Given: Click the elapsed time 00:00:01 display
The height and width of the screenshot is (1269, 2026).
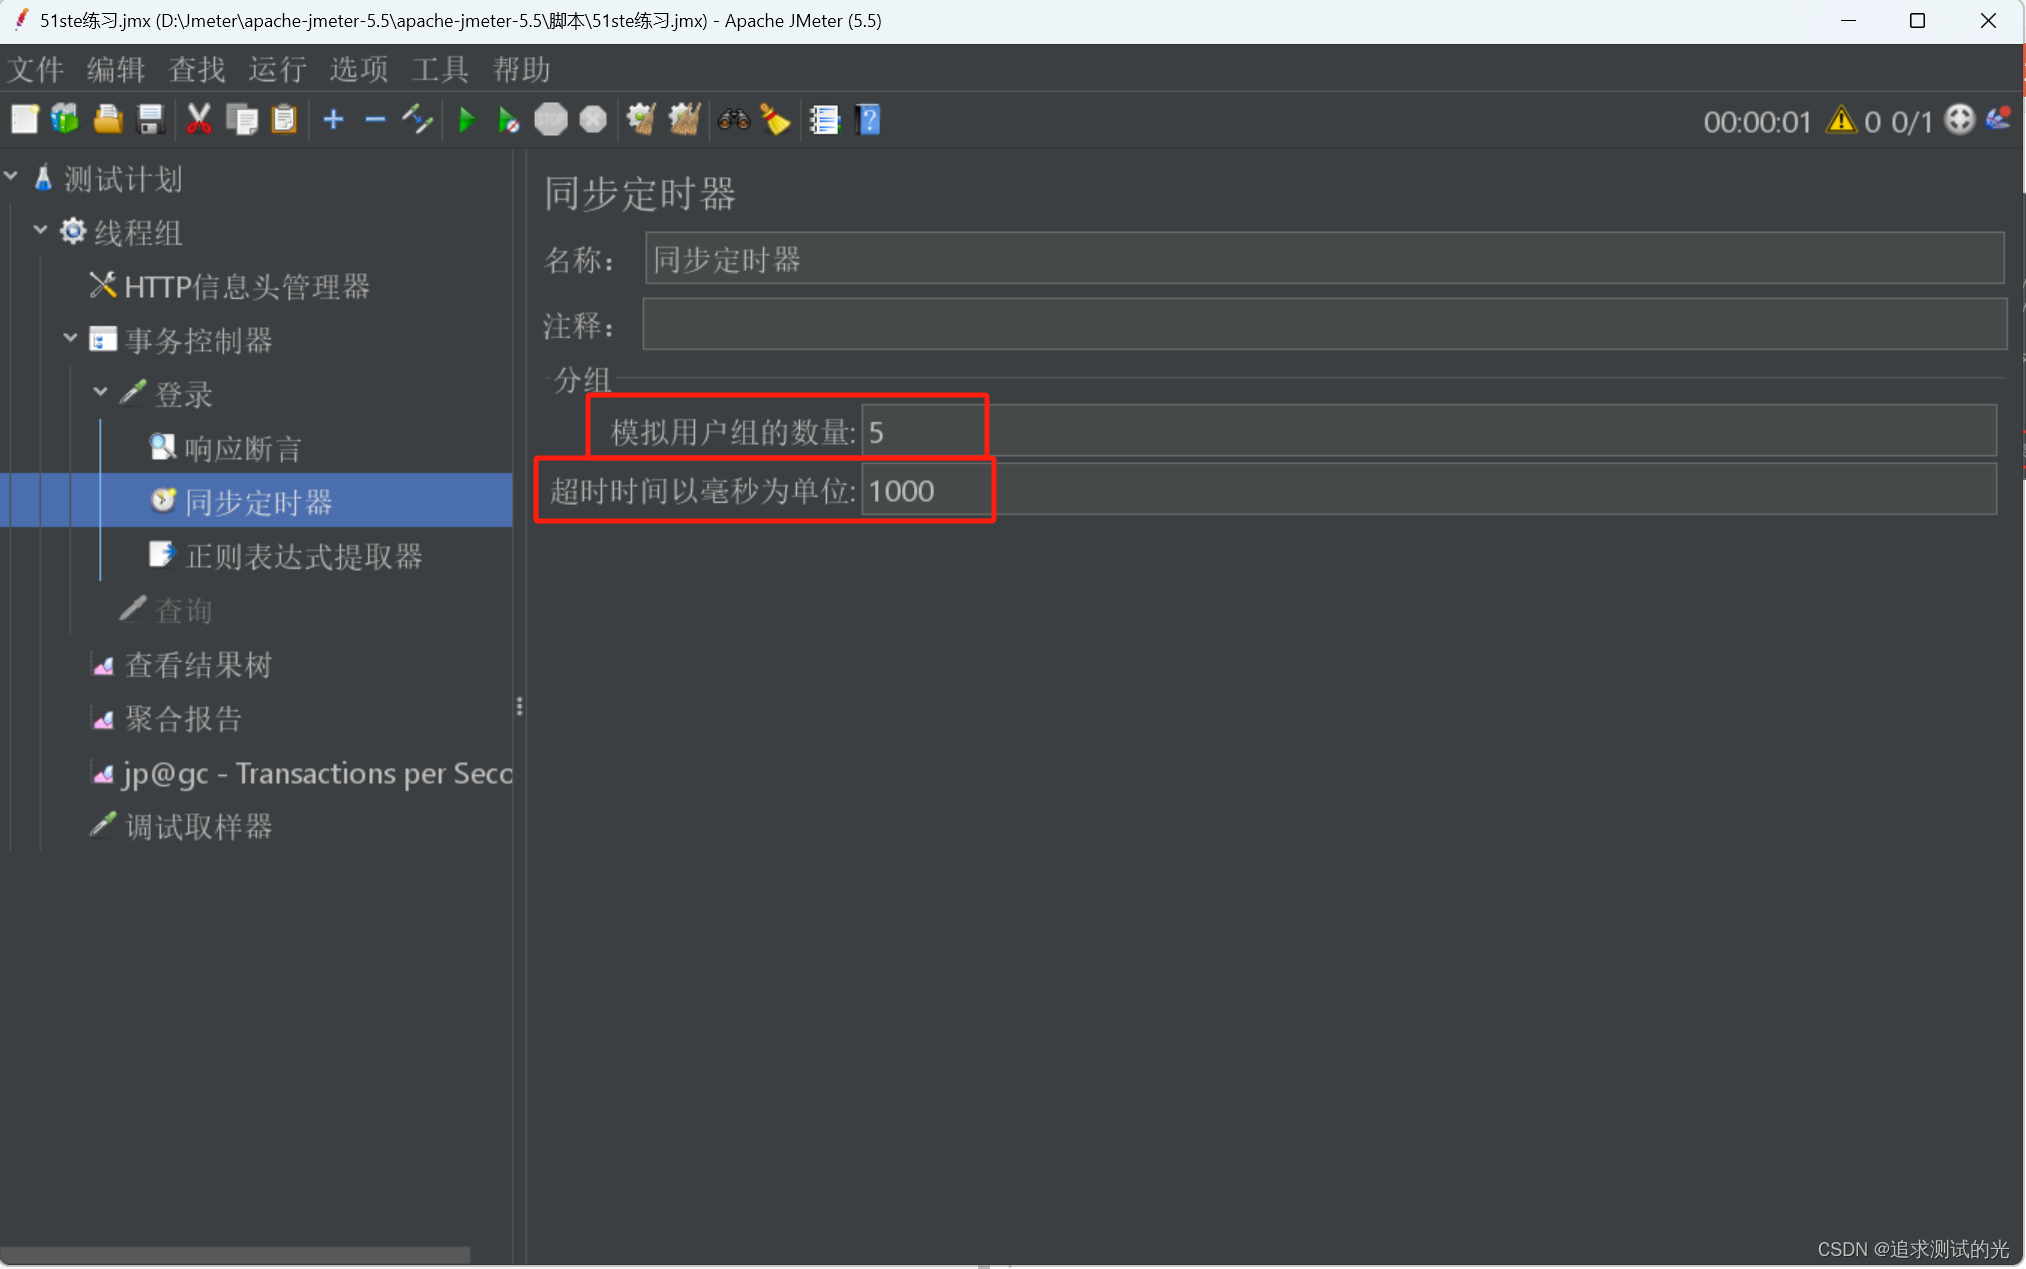Looking at the screenshot, I should coord(1757,122).
